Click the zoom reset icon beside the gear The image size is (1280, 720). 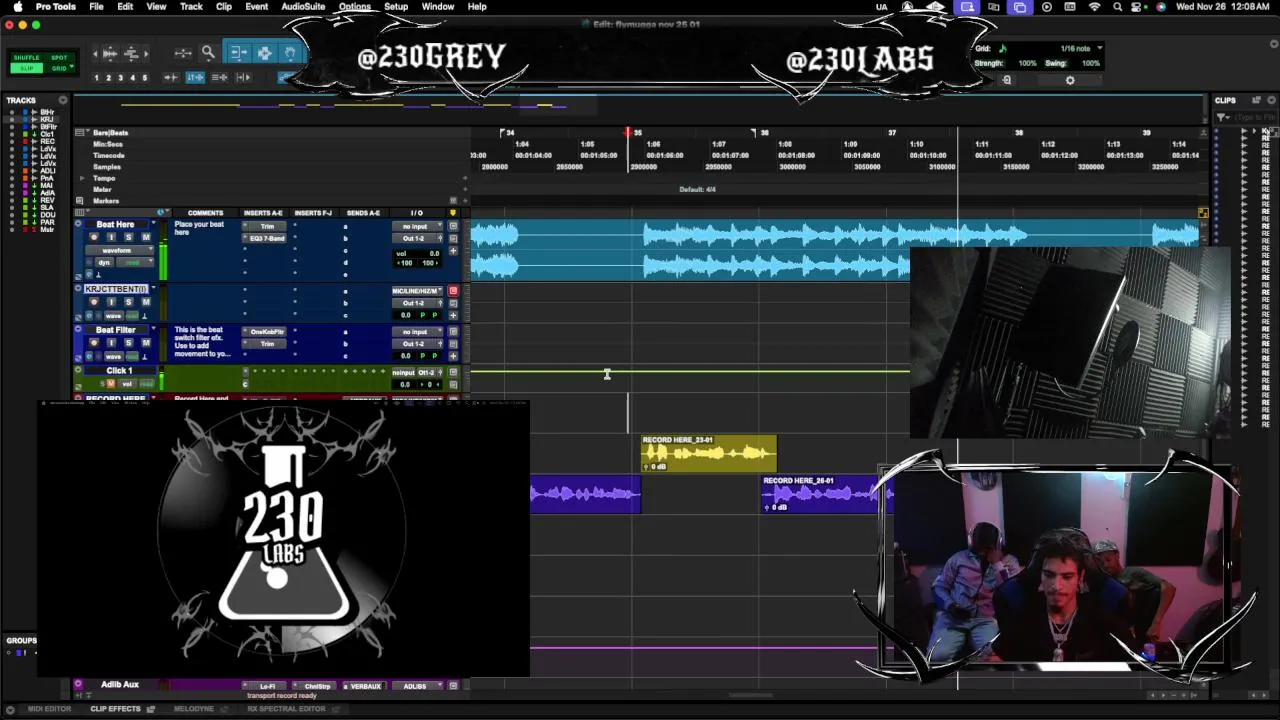[1007, 80]
